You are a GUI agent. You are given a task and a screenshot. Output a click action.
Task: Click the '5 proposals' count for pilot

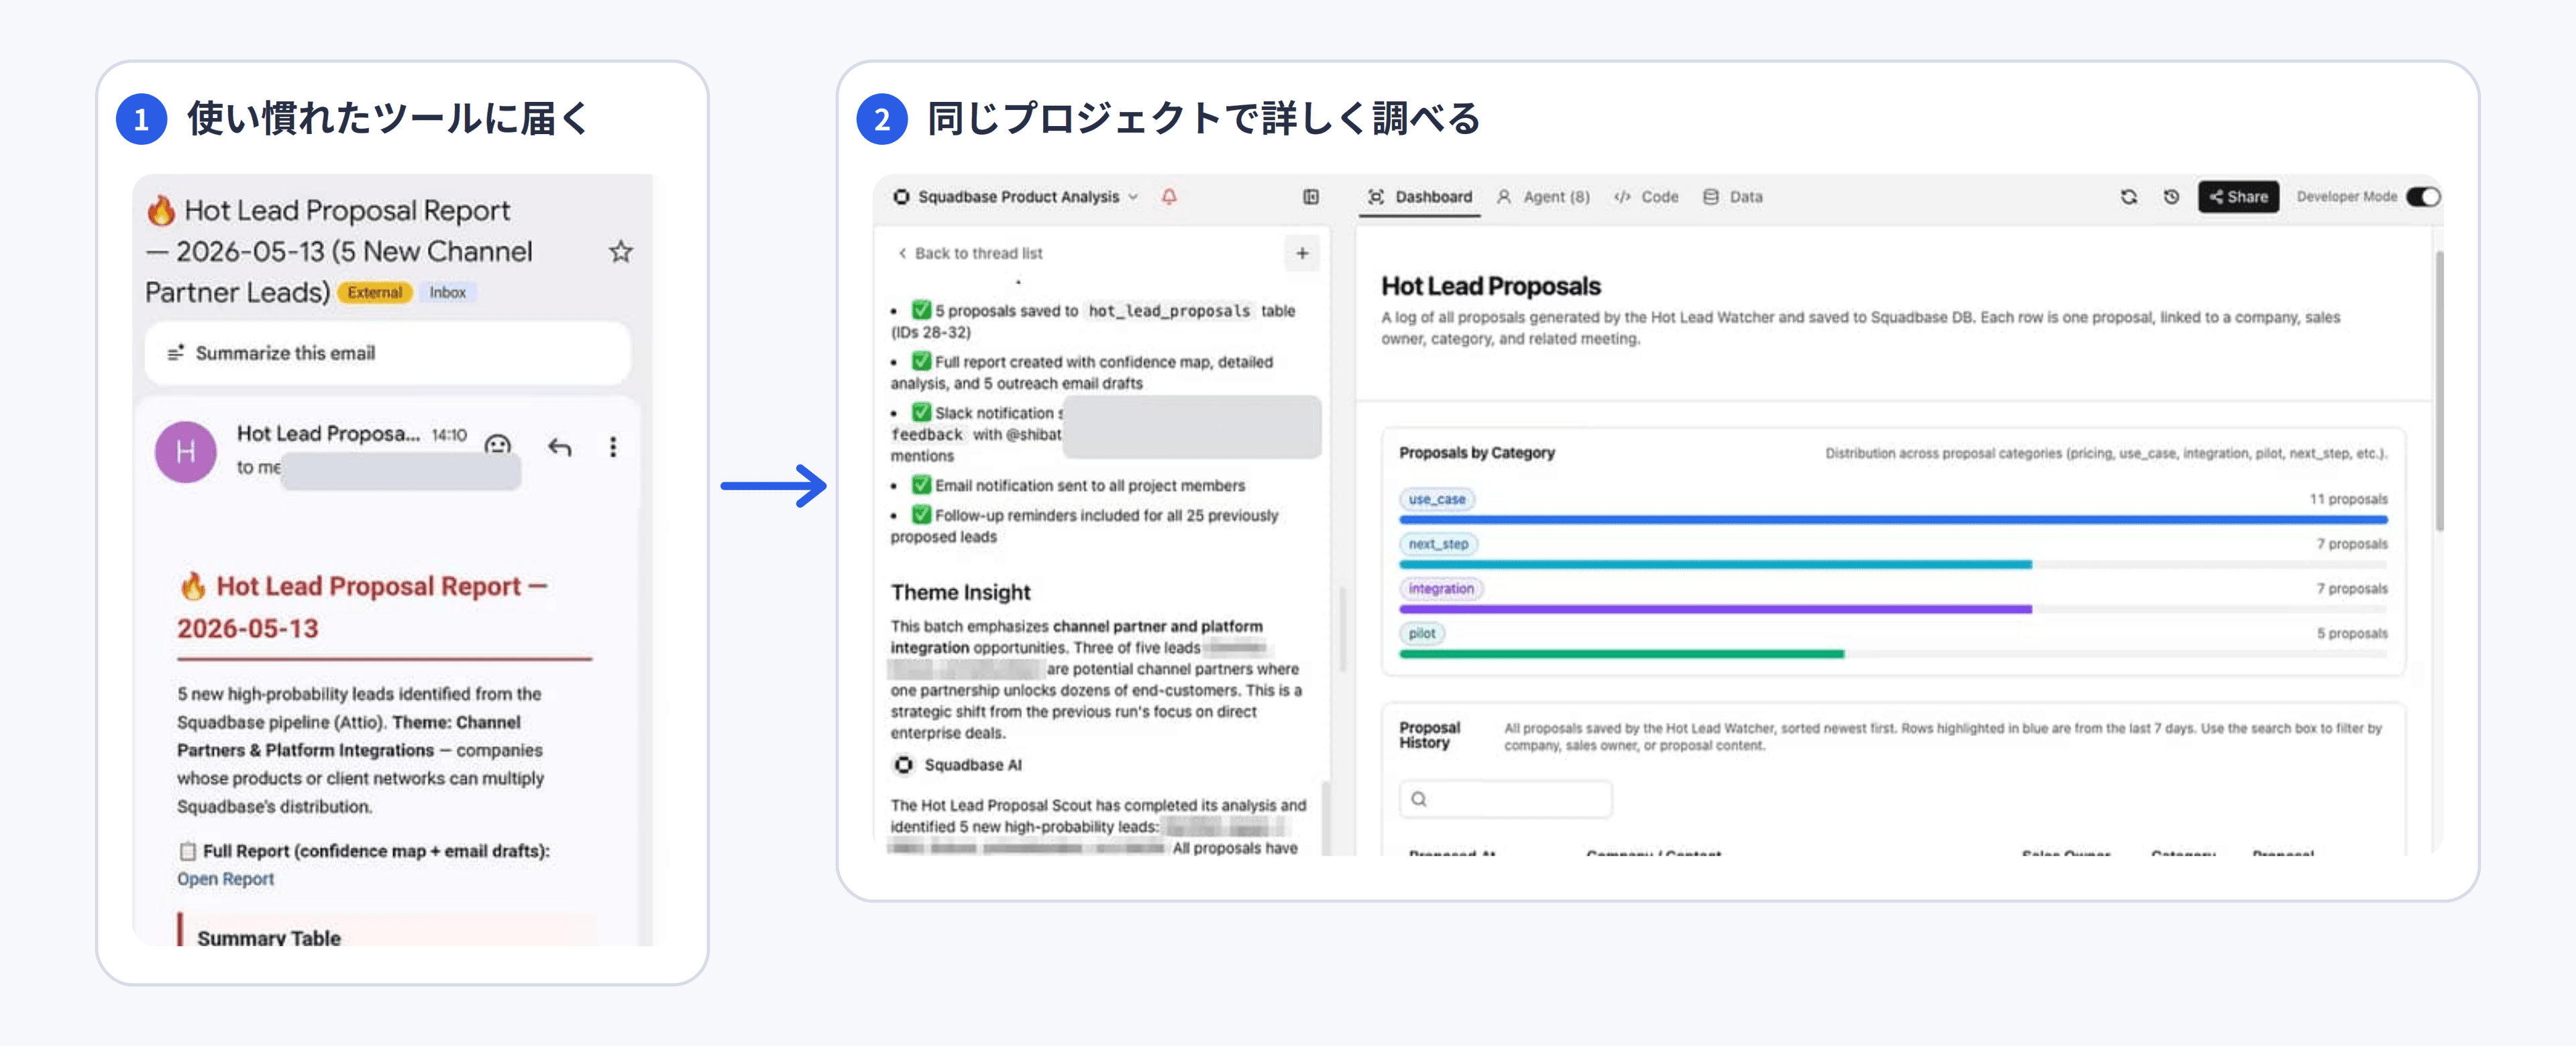[2352, 633]
